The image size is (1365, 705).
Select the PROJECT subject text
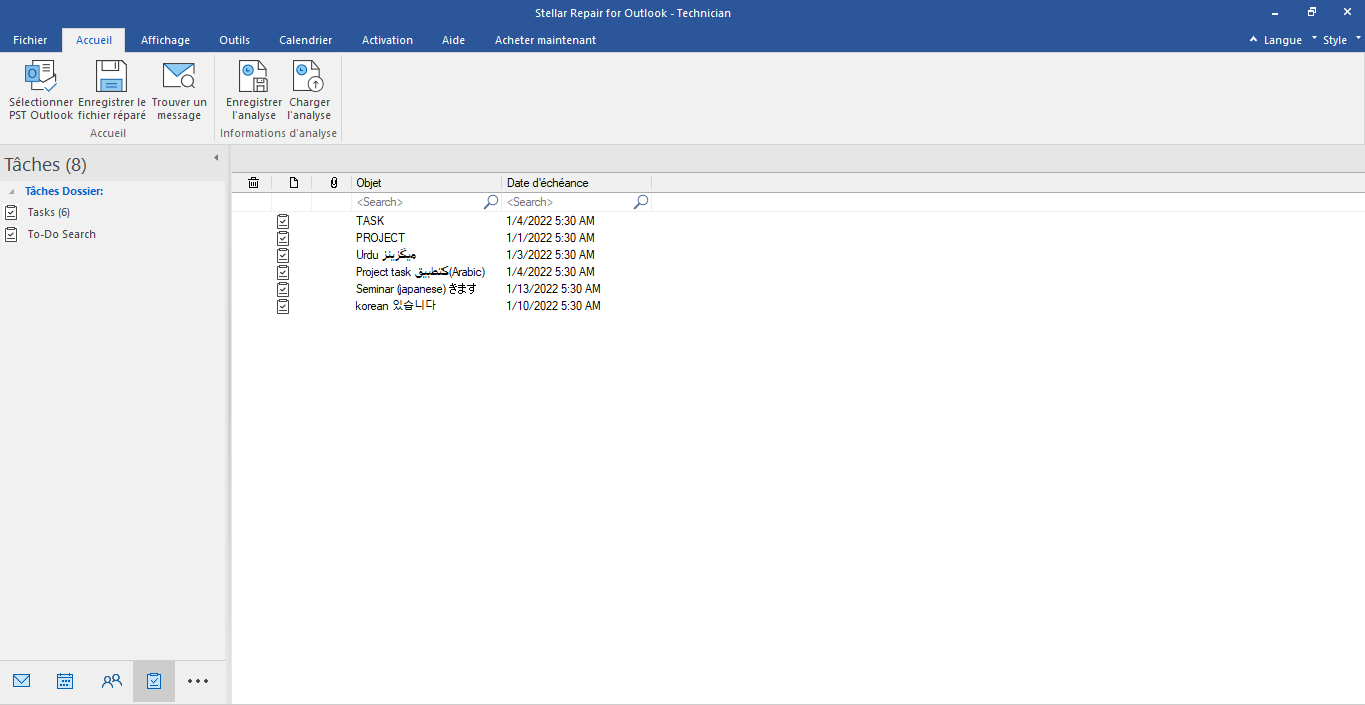pos(381,238)
